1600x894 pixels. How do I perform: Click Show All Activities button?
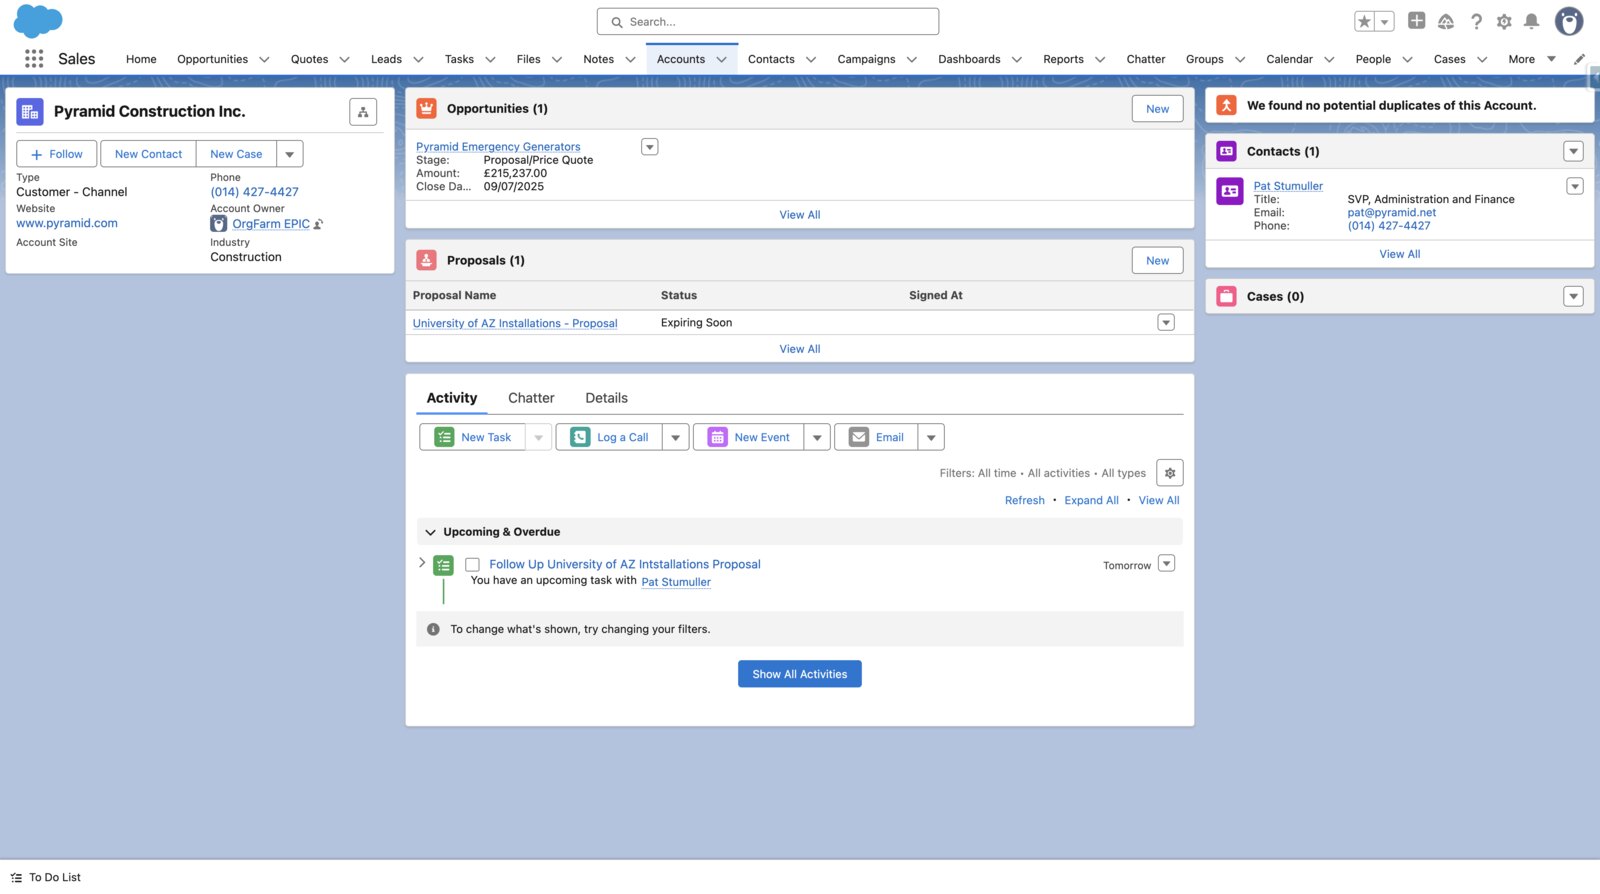800,674
